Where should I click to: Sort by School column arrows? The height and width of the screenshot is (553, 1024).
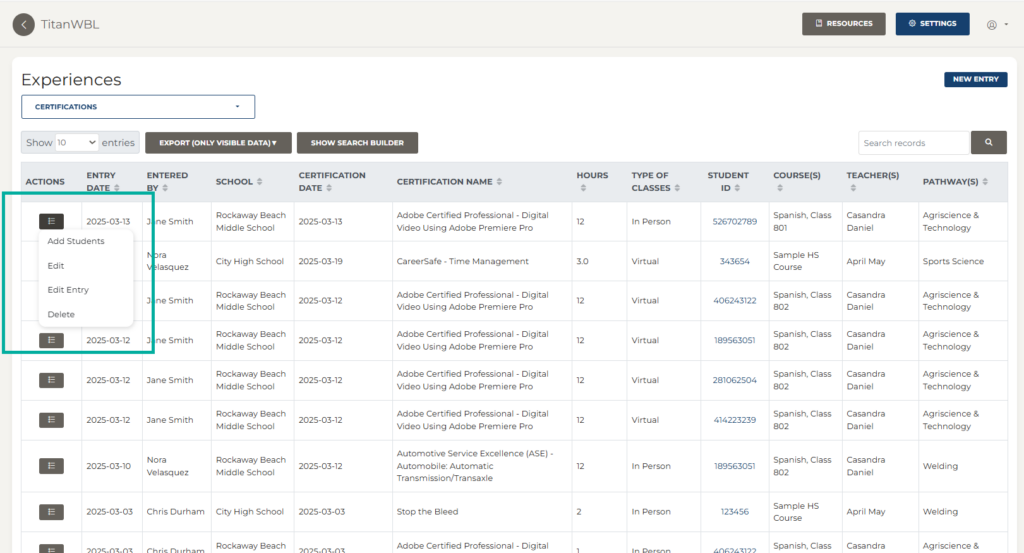click(259, 182)
